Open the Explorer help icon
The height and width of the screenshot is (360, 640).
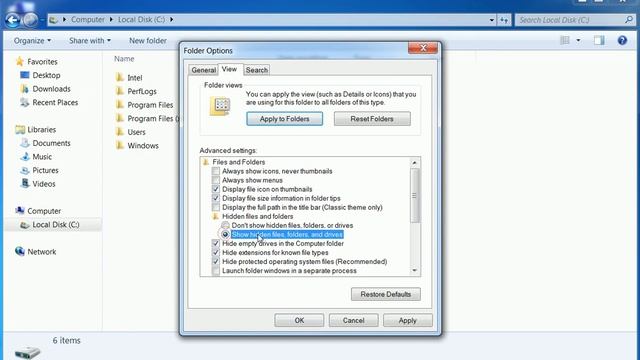pyautogui.click(x=622, y=40)
